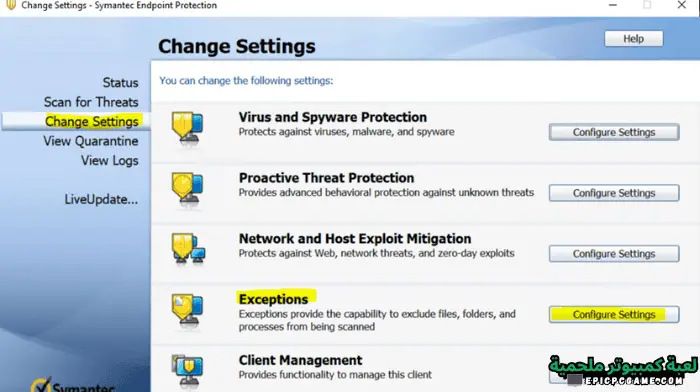Click the Client Management monitor icon
700x392 pixels.
(x=188, y=370)
